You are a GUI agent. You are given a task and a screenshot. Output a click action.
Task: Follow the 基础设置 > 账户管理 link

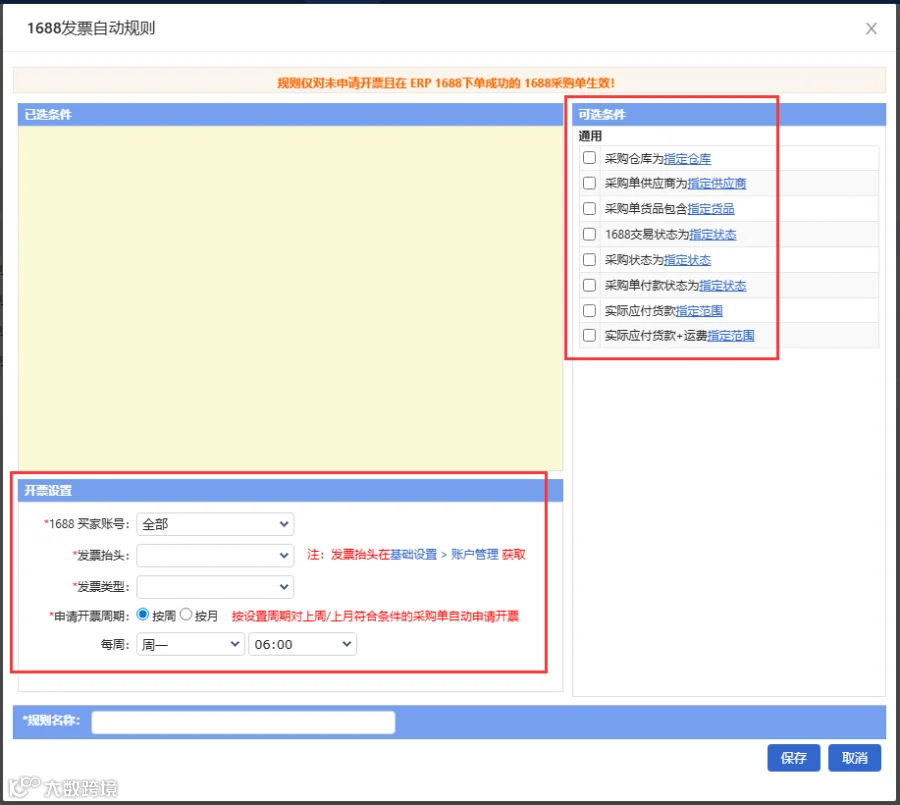444,554
